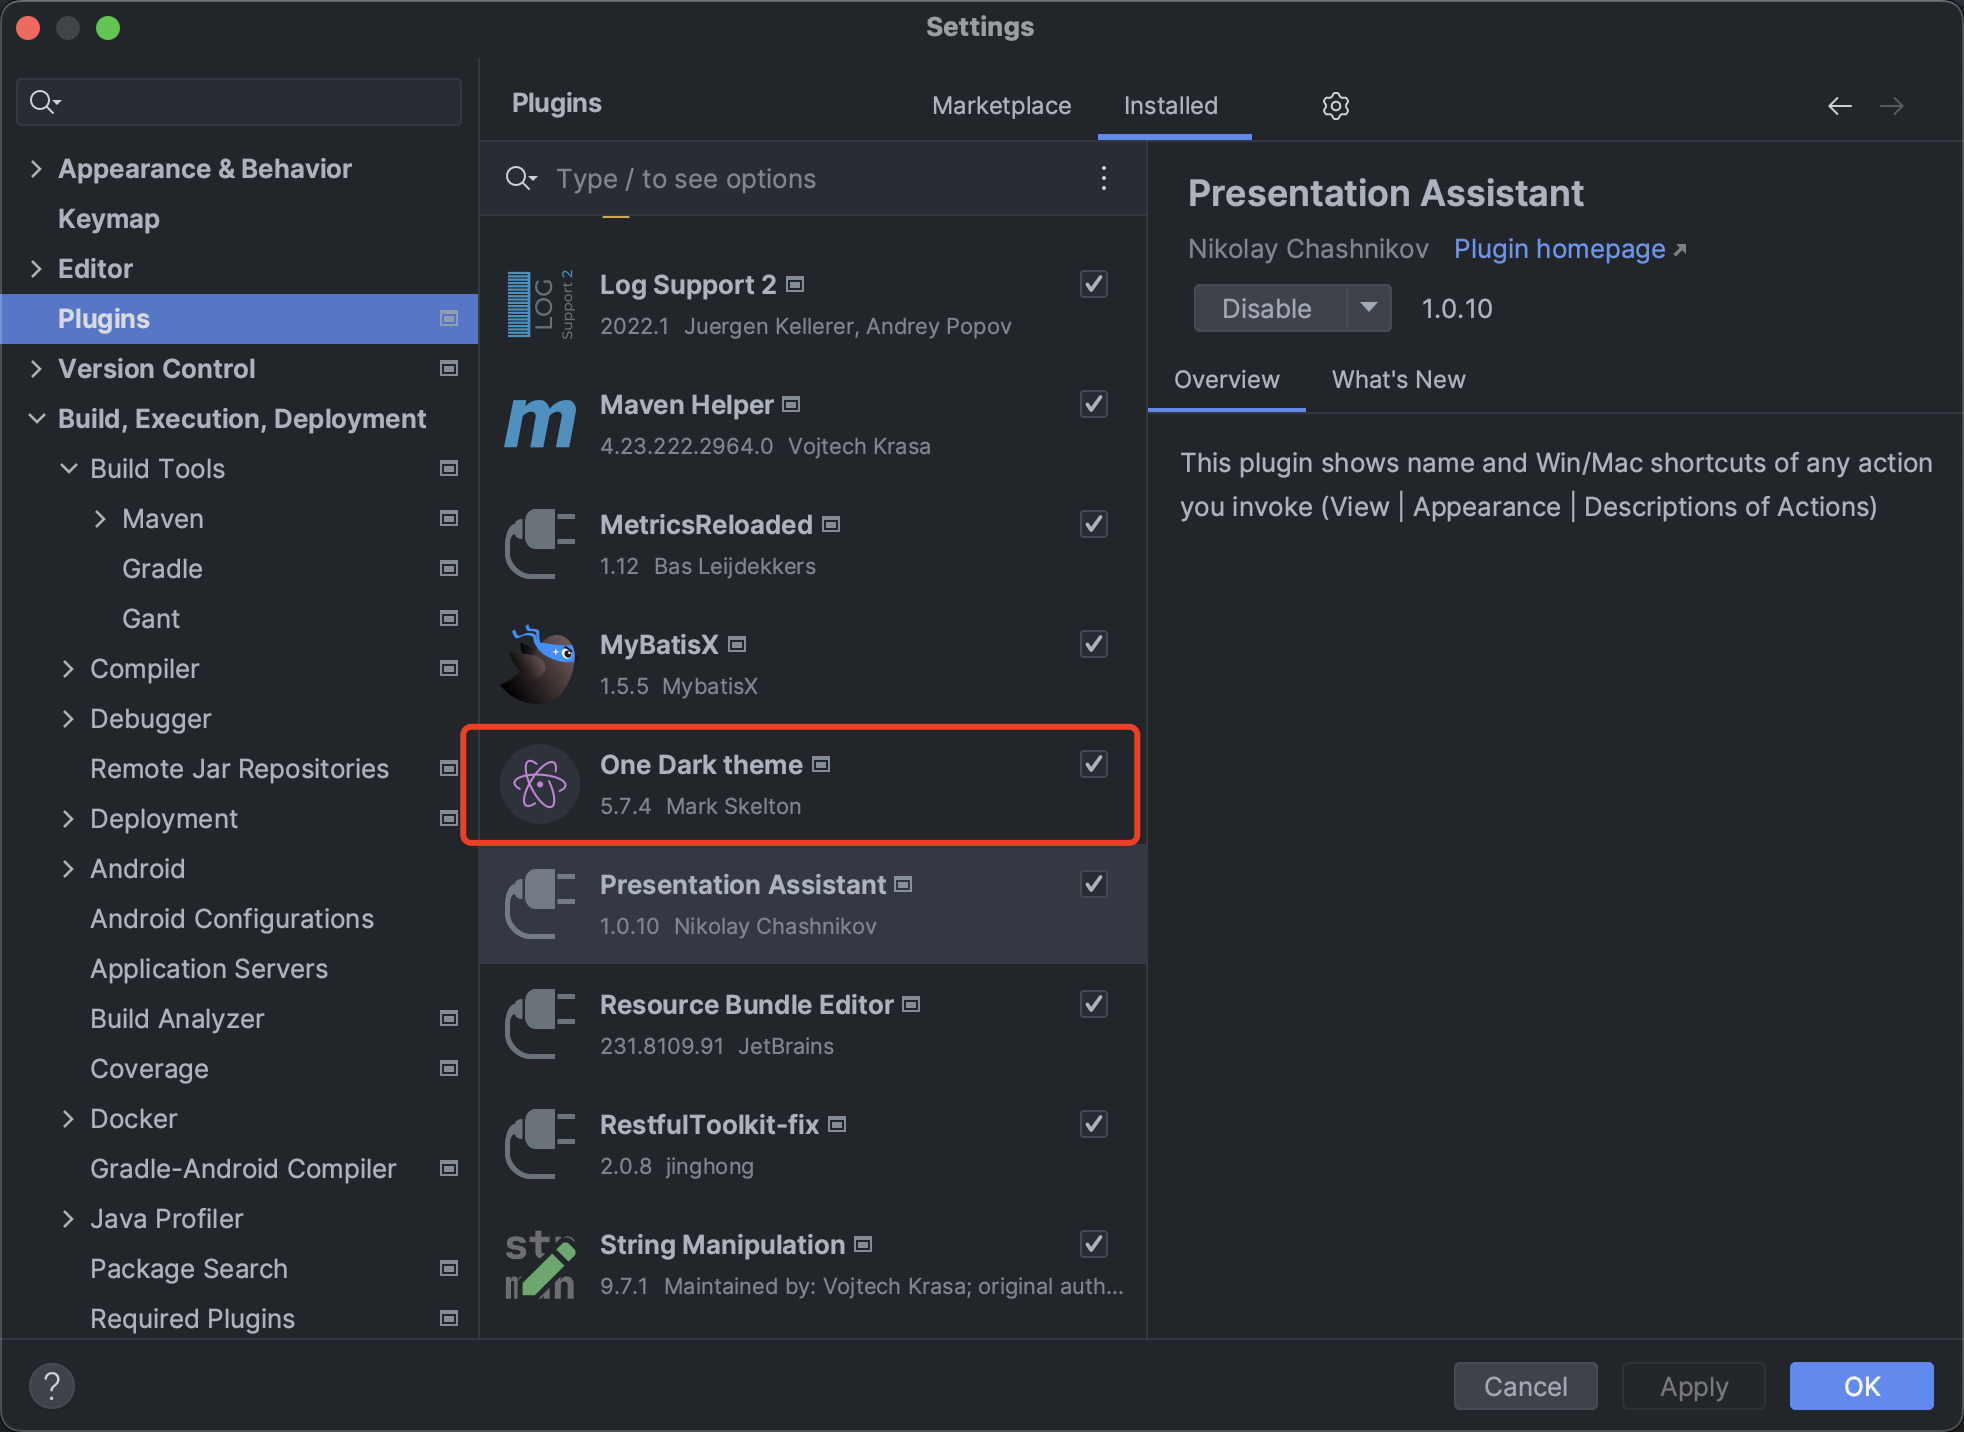Select Remote Jar Repositories entry
The image size is (1964, 1432).
pyautogui.click(x=239, y=768)
